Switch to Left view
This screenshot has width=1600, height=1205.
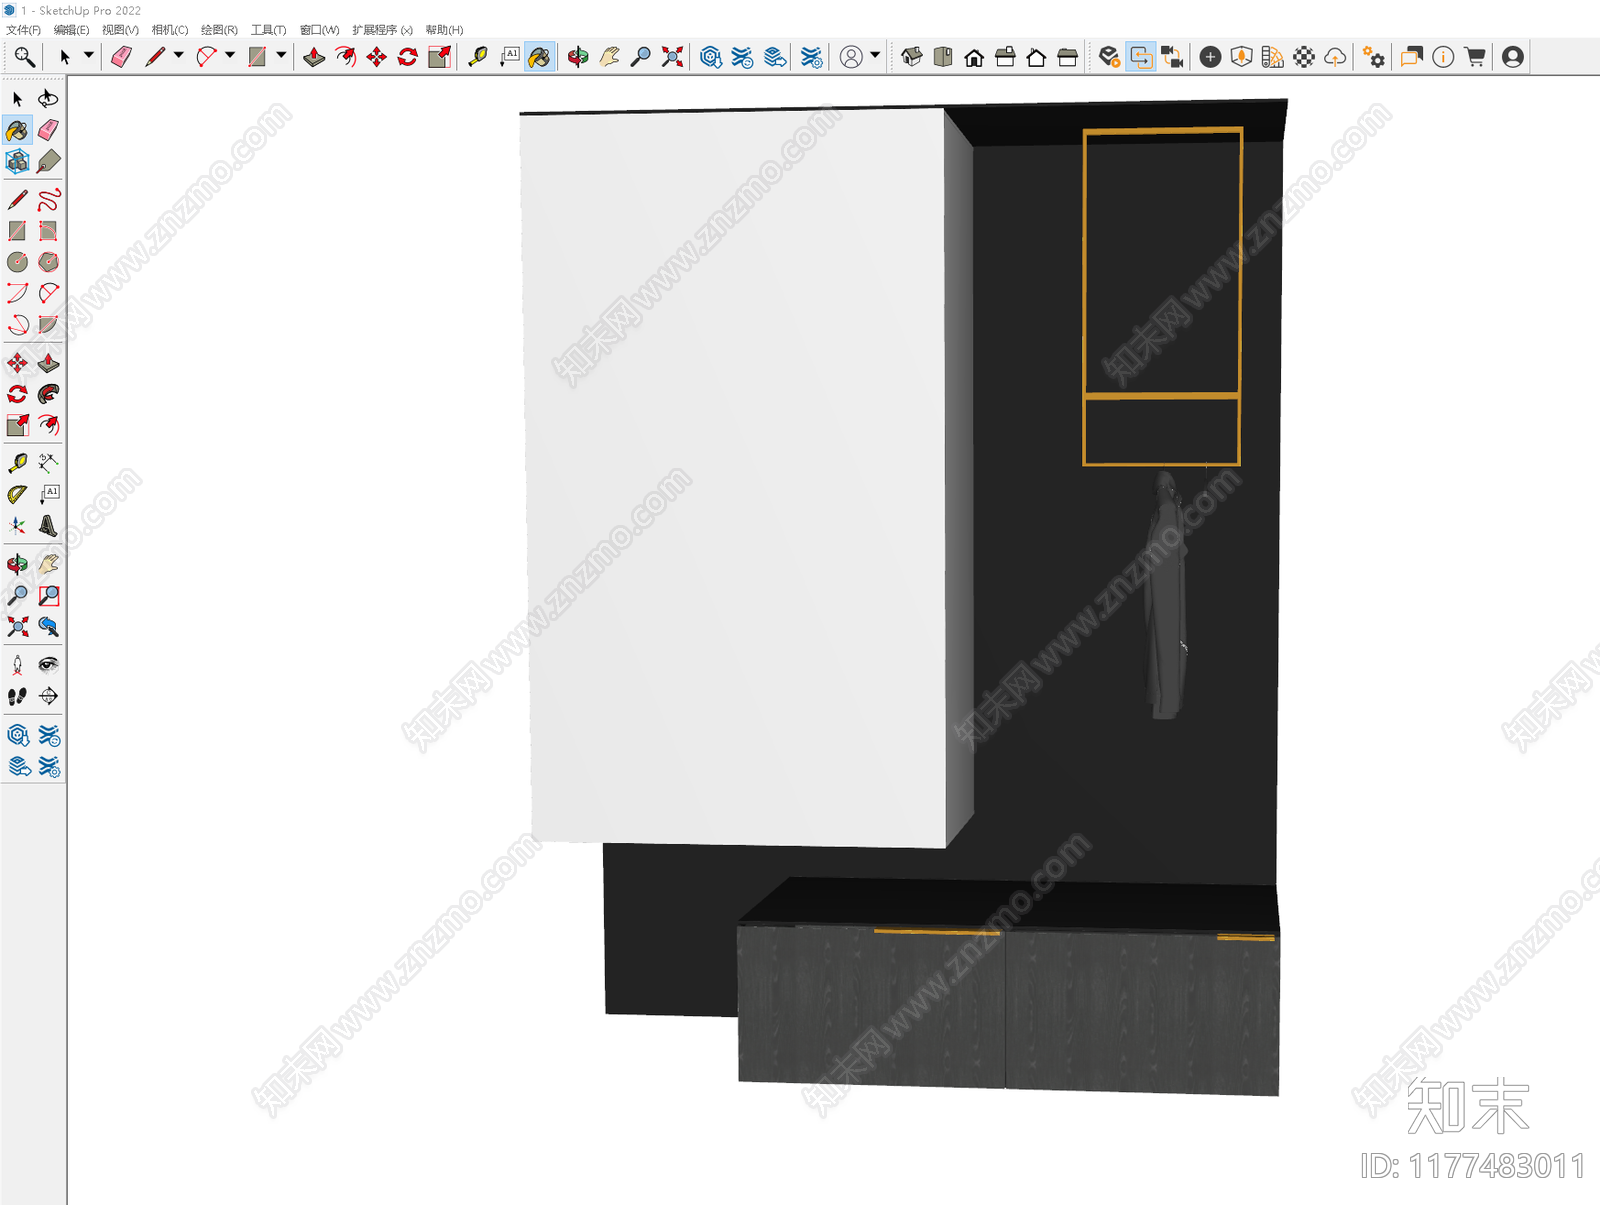(1067, 57)
